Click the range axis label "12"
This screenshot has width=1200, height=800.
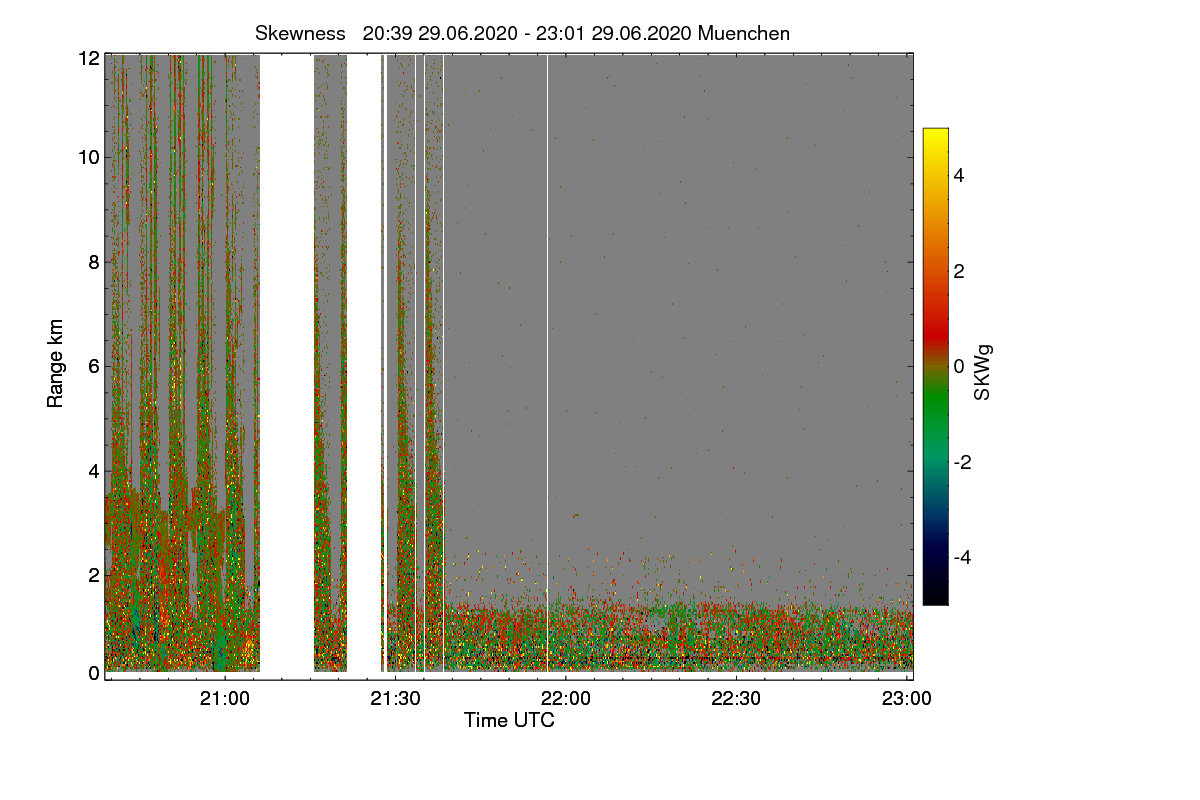point(89,59)
